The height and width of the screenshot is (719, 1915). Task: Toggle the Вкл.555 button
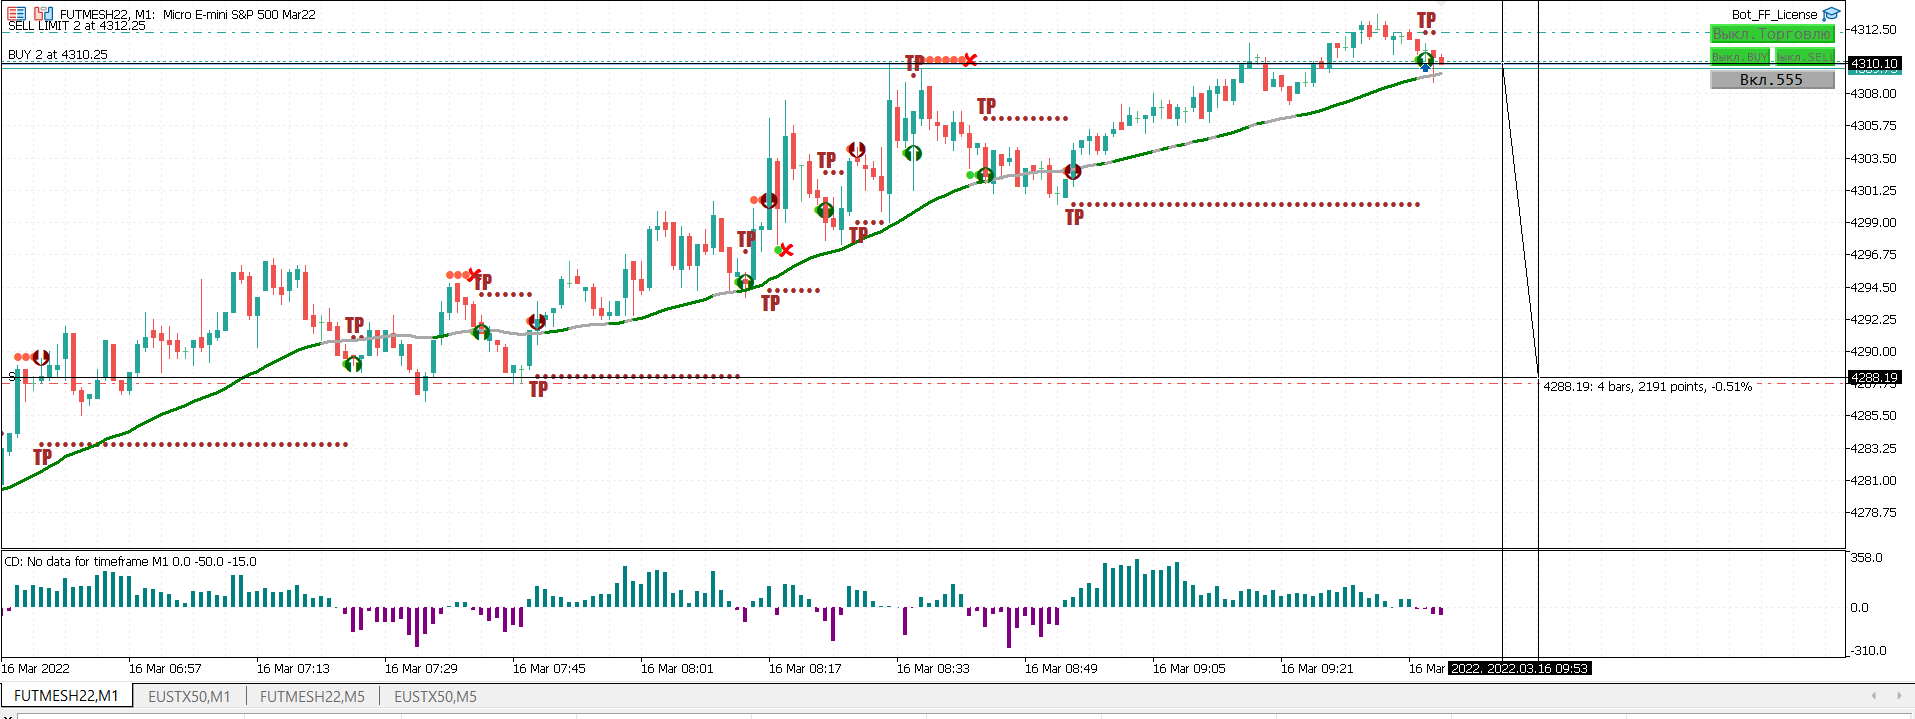point(1772,80)
